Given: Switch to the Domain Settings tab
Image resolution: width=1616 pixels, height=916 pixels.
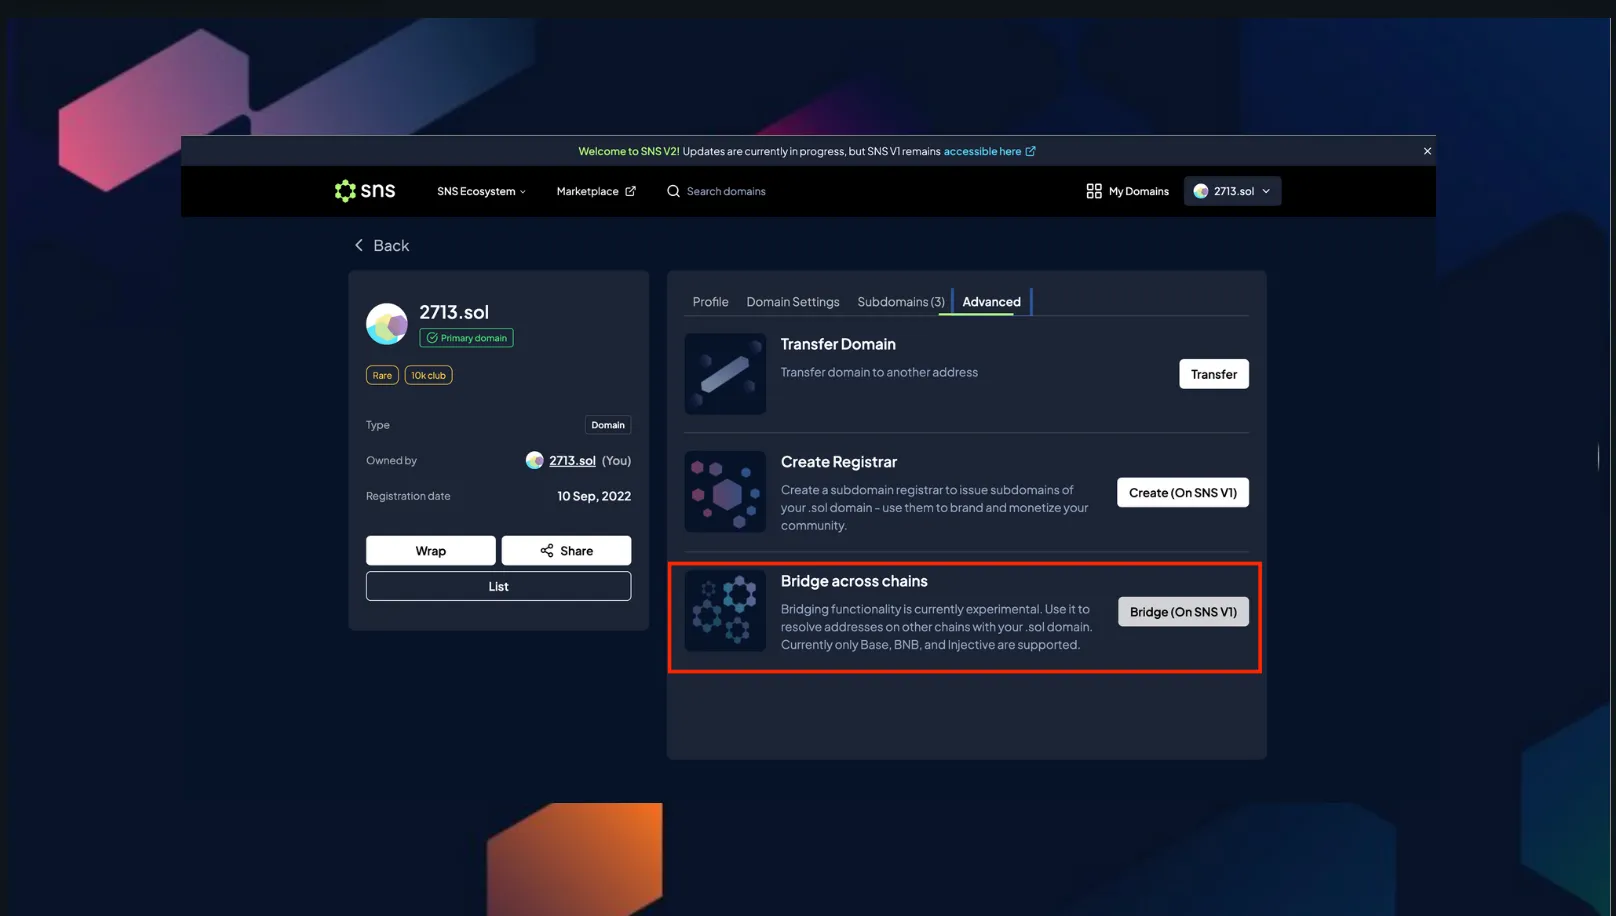Looking at the screenshot, I should tap(792, 302).
